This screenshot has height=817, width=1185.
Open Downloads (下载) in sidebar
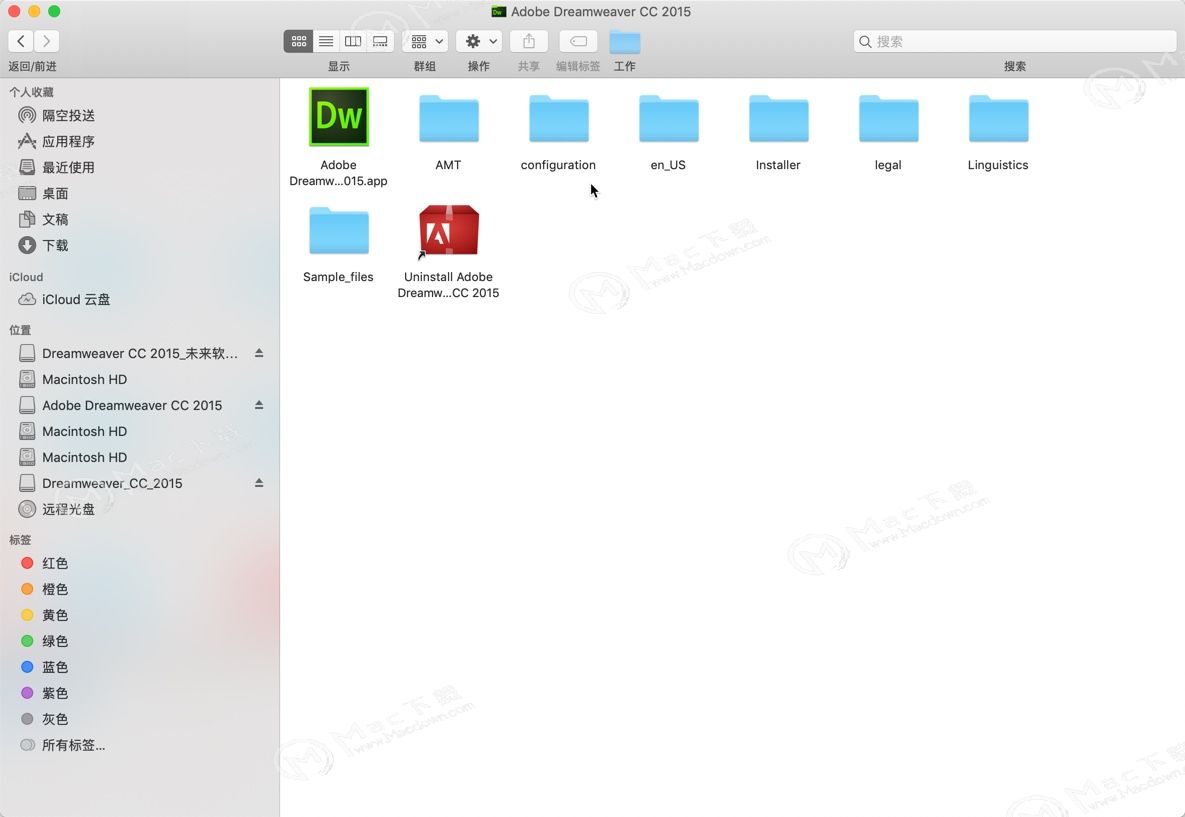(44, 245)
